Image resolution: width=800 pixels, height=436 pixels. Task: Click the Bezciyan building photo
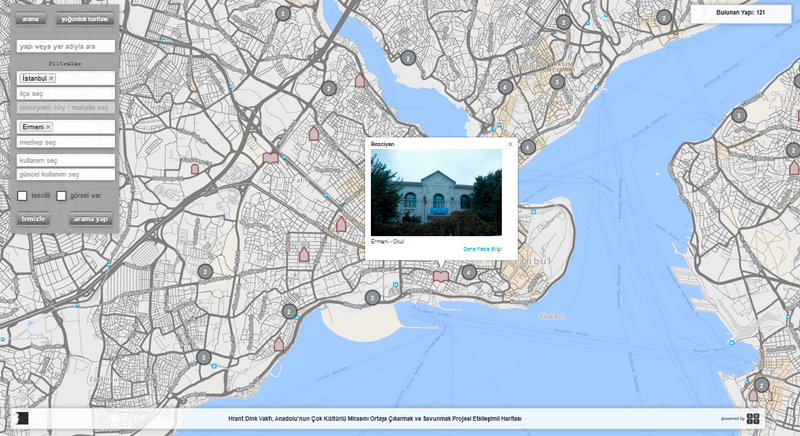436,192
